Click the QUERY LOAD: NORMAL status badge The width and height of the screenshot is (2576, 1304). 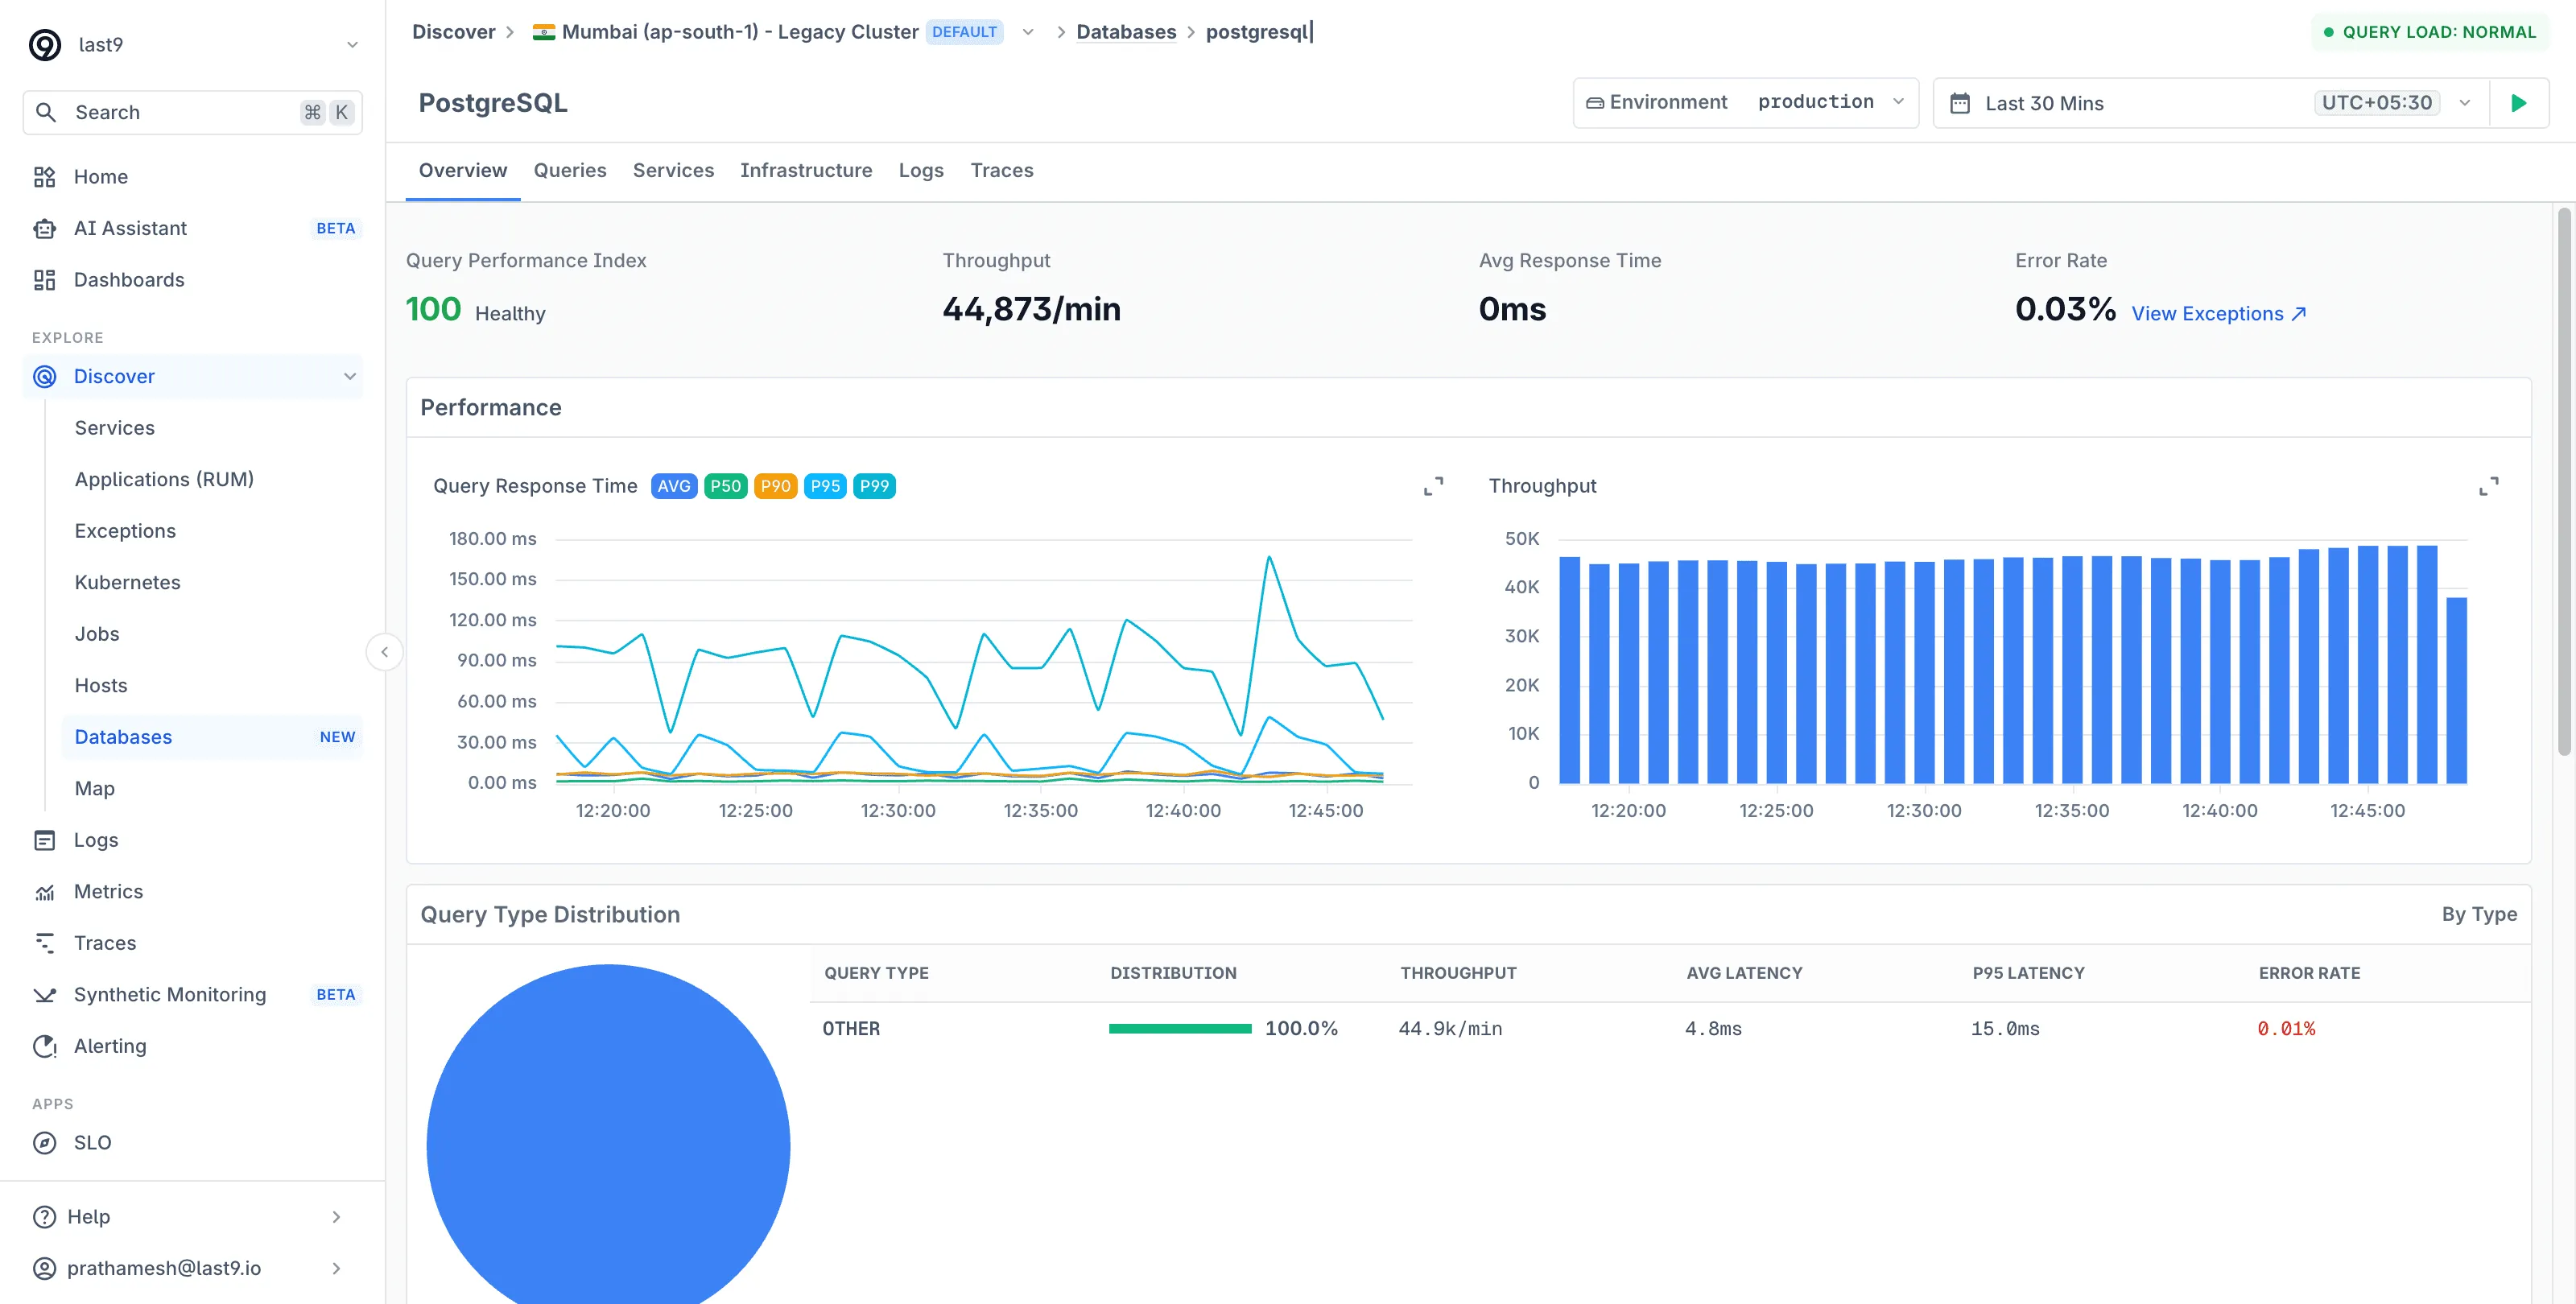point(2430,32)
